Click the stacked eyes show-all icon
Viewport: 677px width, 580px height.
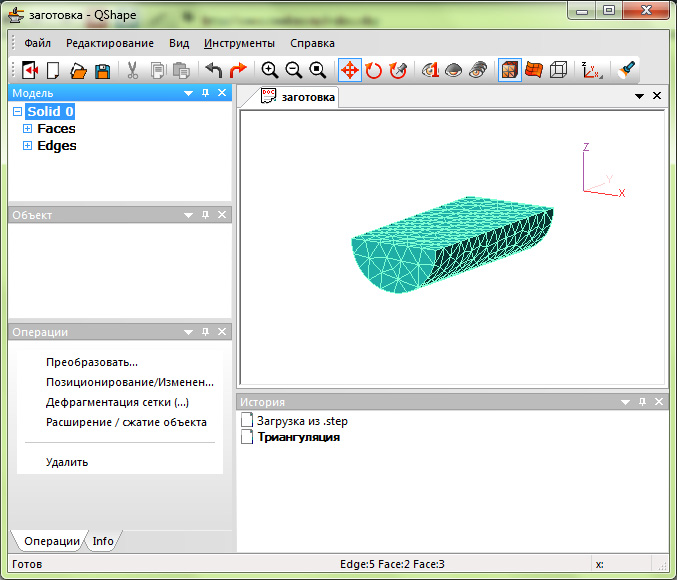pos(478,70)
